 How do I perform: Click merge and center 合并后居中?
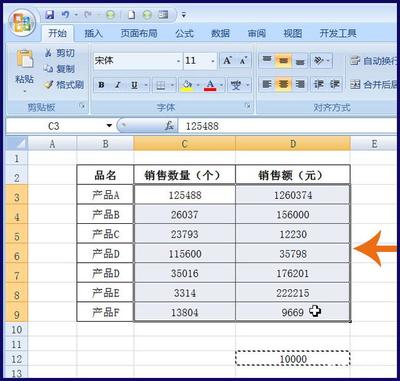click(x=373, y=85)
